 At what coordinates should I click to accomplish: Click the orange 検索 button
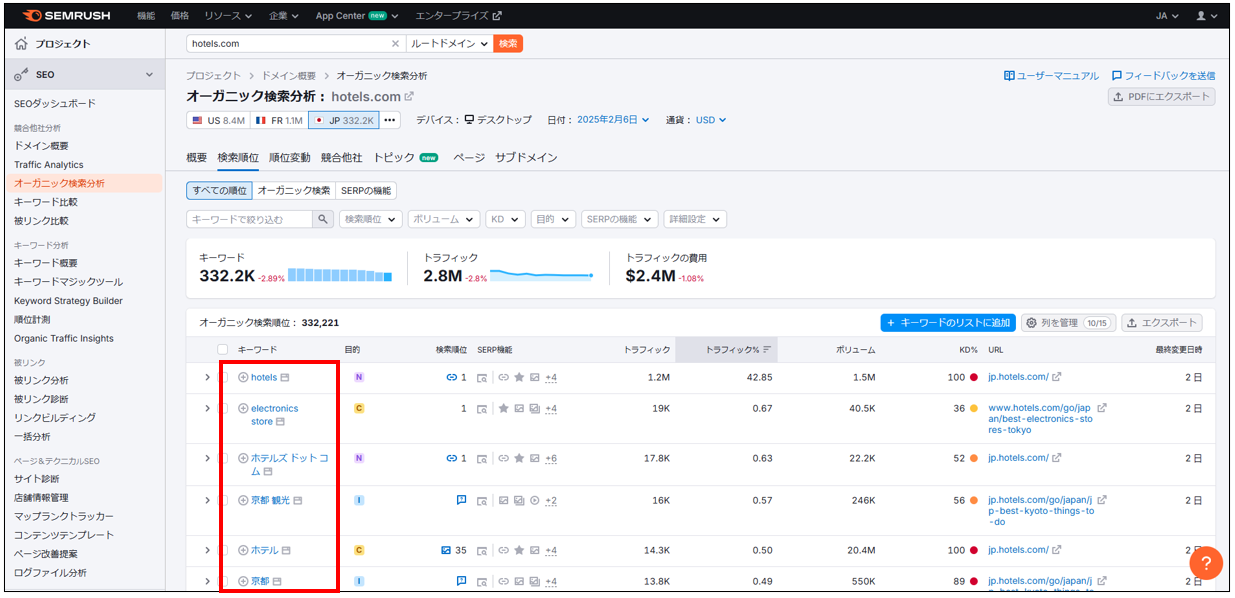click(508, 44)
